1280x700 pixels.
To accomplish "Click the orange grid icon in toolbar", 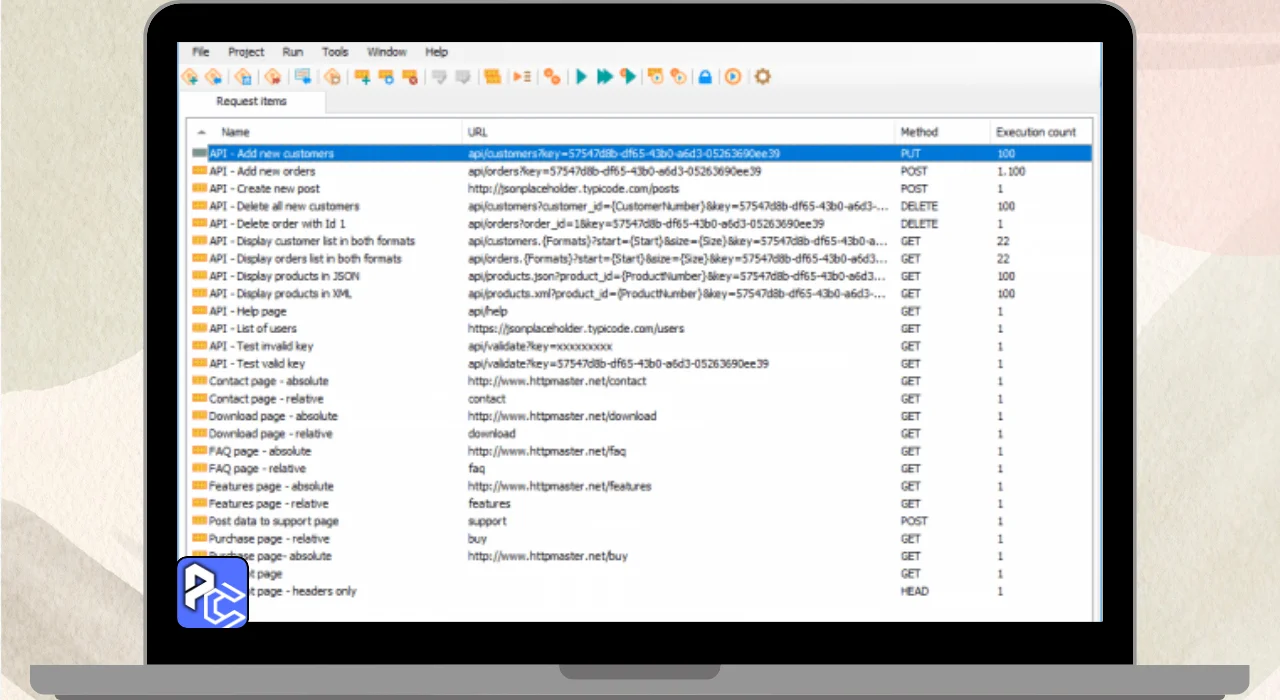I will 492,77.
